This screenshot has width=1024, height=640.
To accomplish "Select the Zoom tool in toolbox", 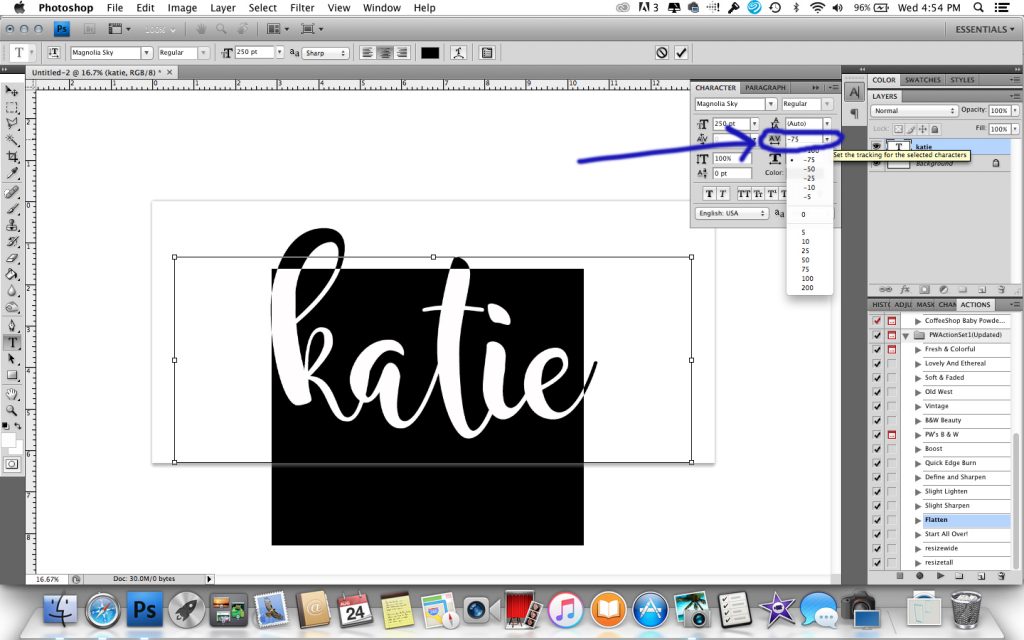I will pos(12,411).
